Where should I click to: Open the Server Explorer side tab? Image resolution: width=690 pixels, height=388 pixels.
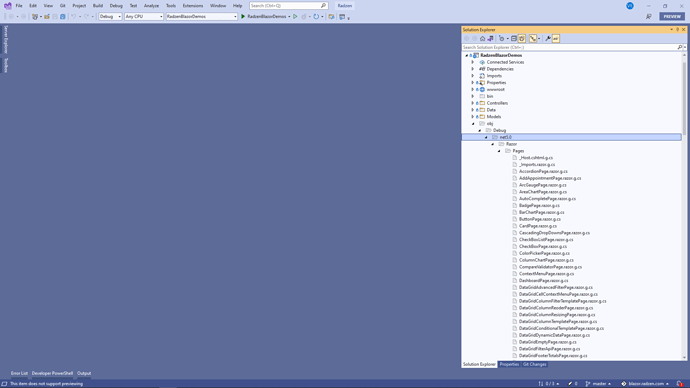(6, 39)
